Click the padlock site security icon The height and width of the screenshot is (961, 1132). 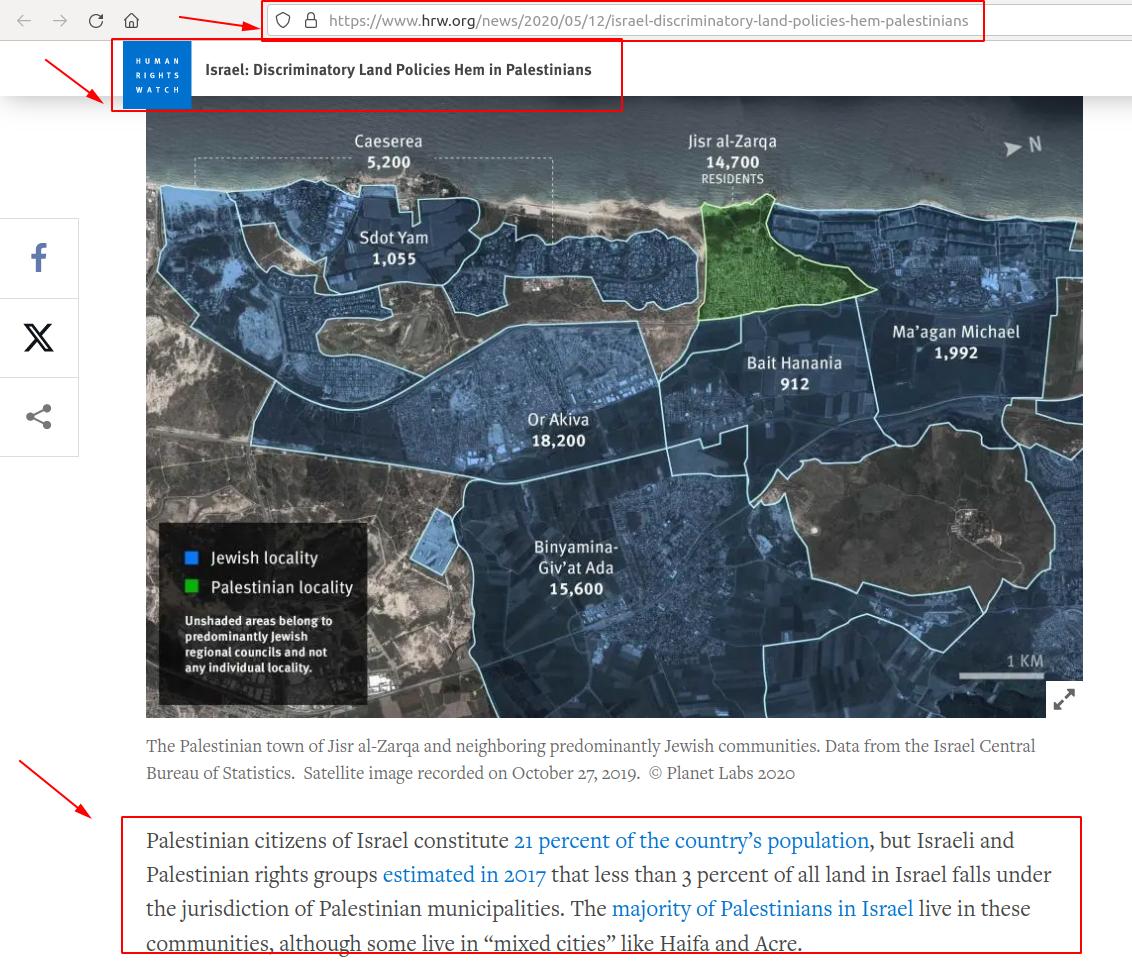pyautogui.click(x=310, y=20)
